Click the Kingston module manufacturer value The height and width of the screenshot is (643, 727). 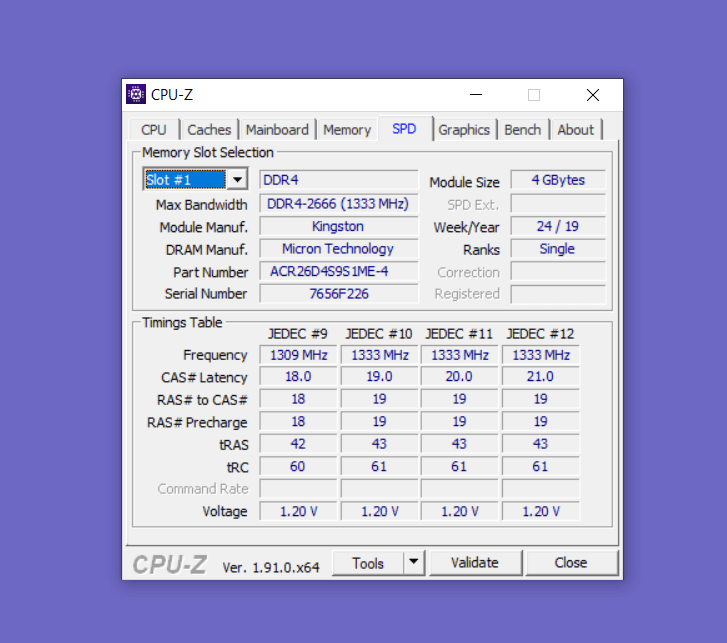pyautogui.click(x=339, y=226)
